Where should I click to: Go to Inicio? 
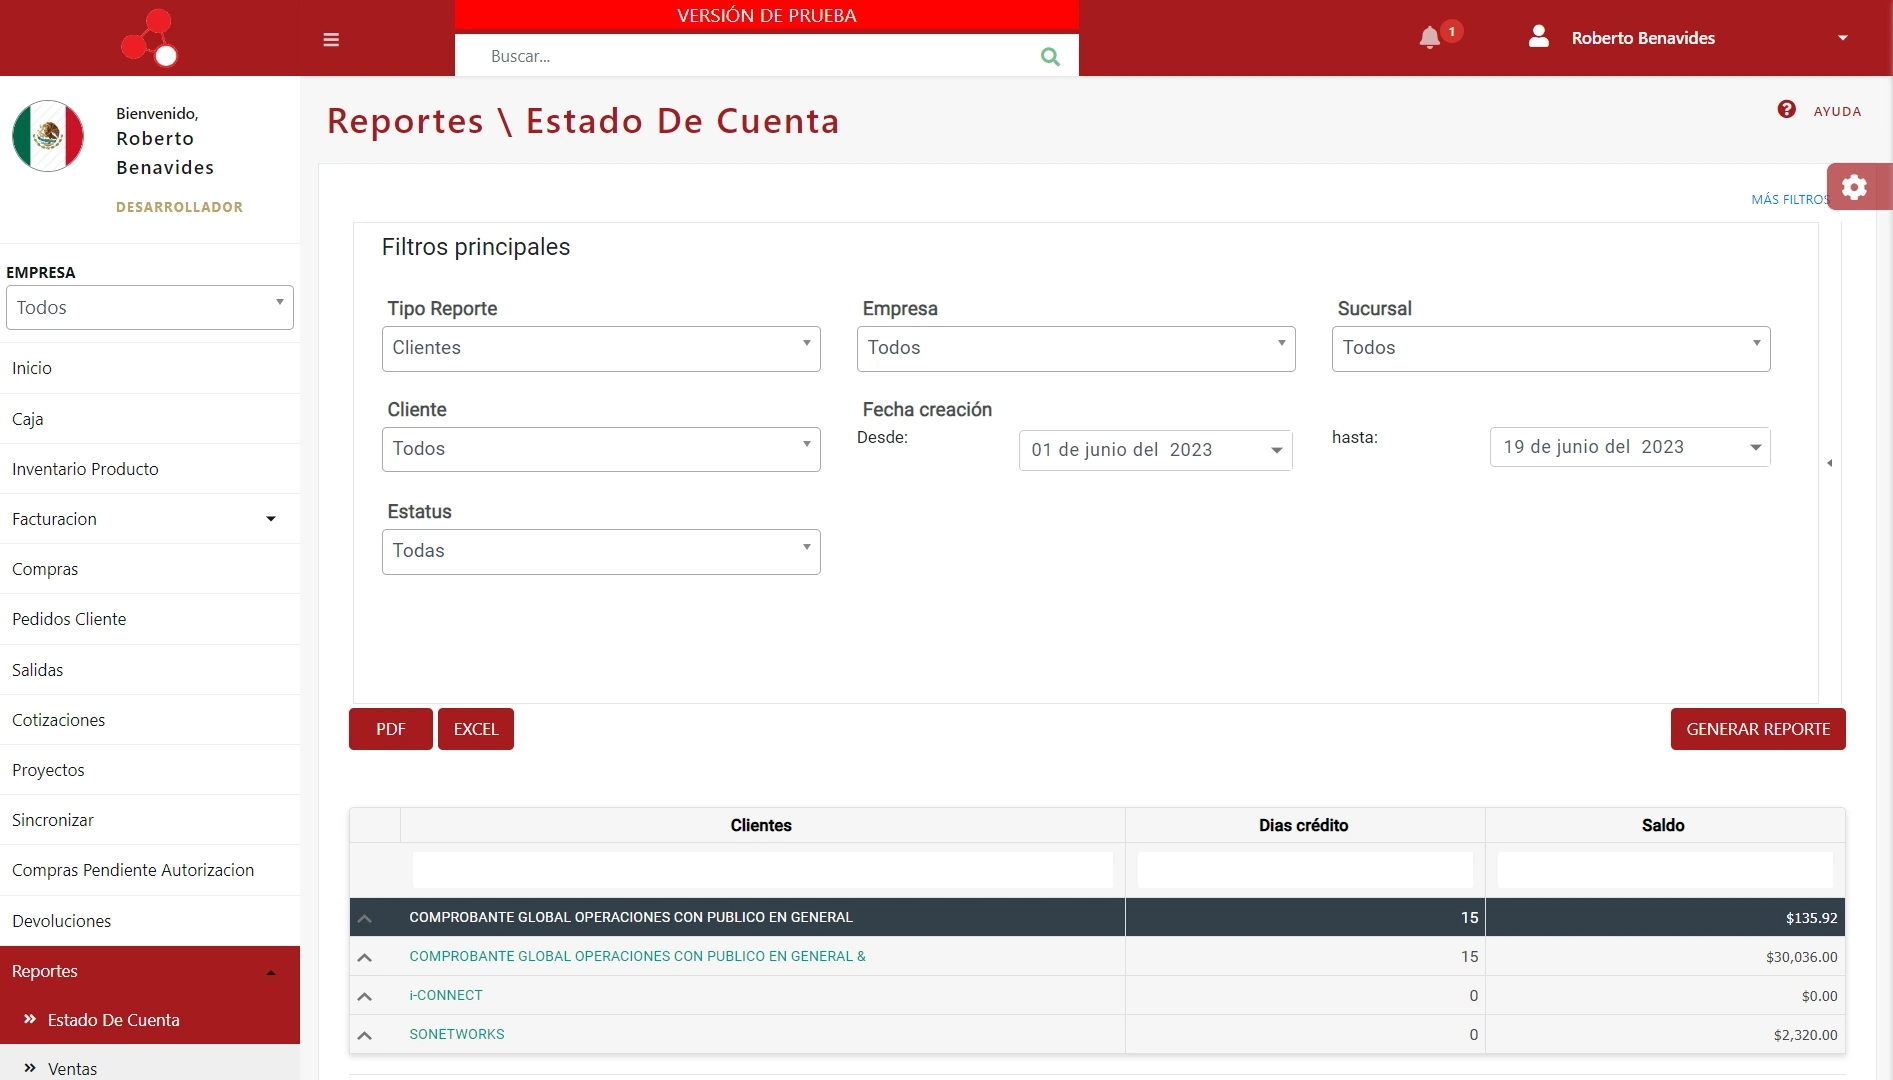tap(150, 368)
